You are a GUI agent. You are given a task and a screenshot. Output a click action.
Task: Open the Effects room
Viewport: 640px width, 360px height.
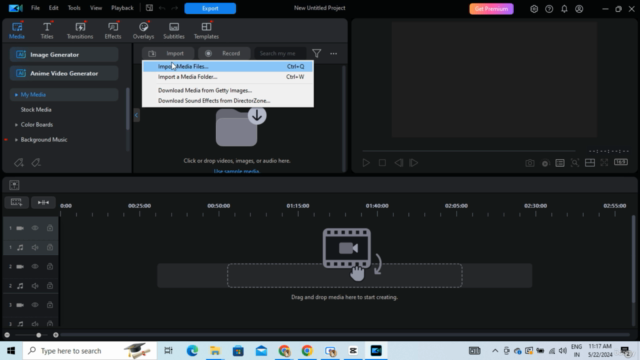click(x=113, y=31)
